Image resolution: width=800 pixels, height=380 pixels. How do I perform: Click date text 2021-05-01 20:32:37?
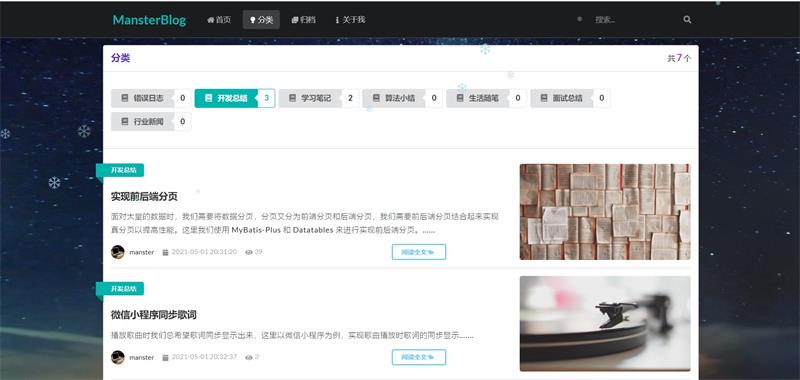pyautogui.click(x=204, y=357)
